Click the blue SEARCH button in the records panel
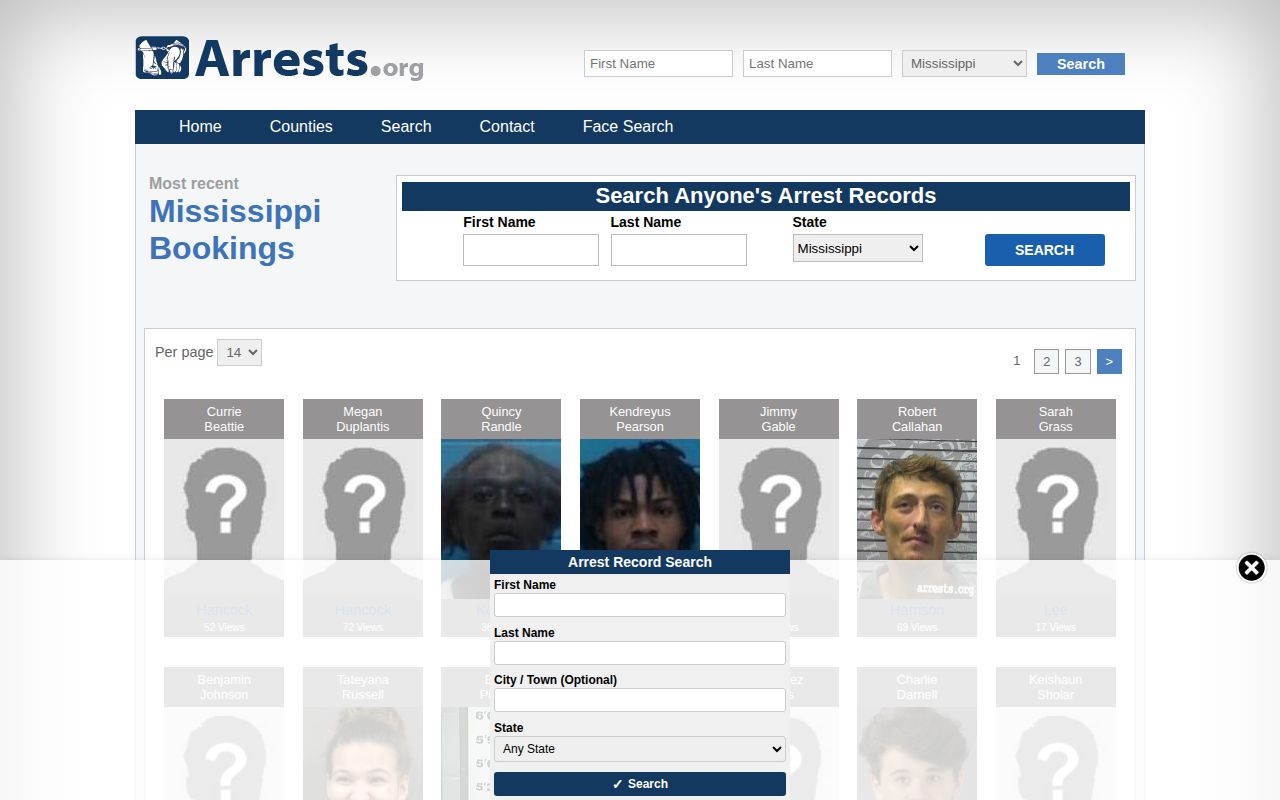Screen dimensions: 1280x800 coord(1045,250)
